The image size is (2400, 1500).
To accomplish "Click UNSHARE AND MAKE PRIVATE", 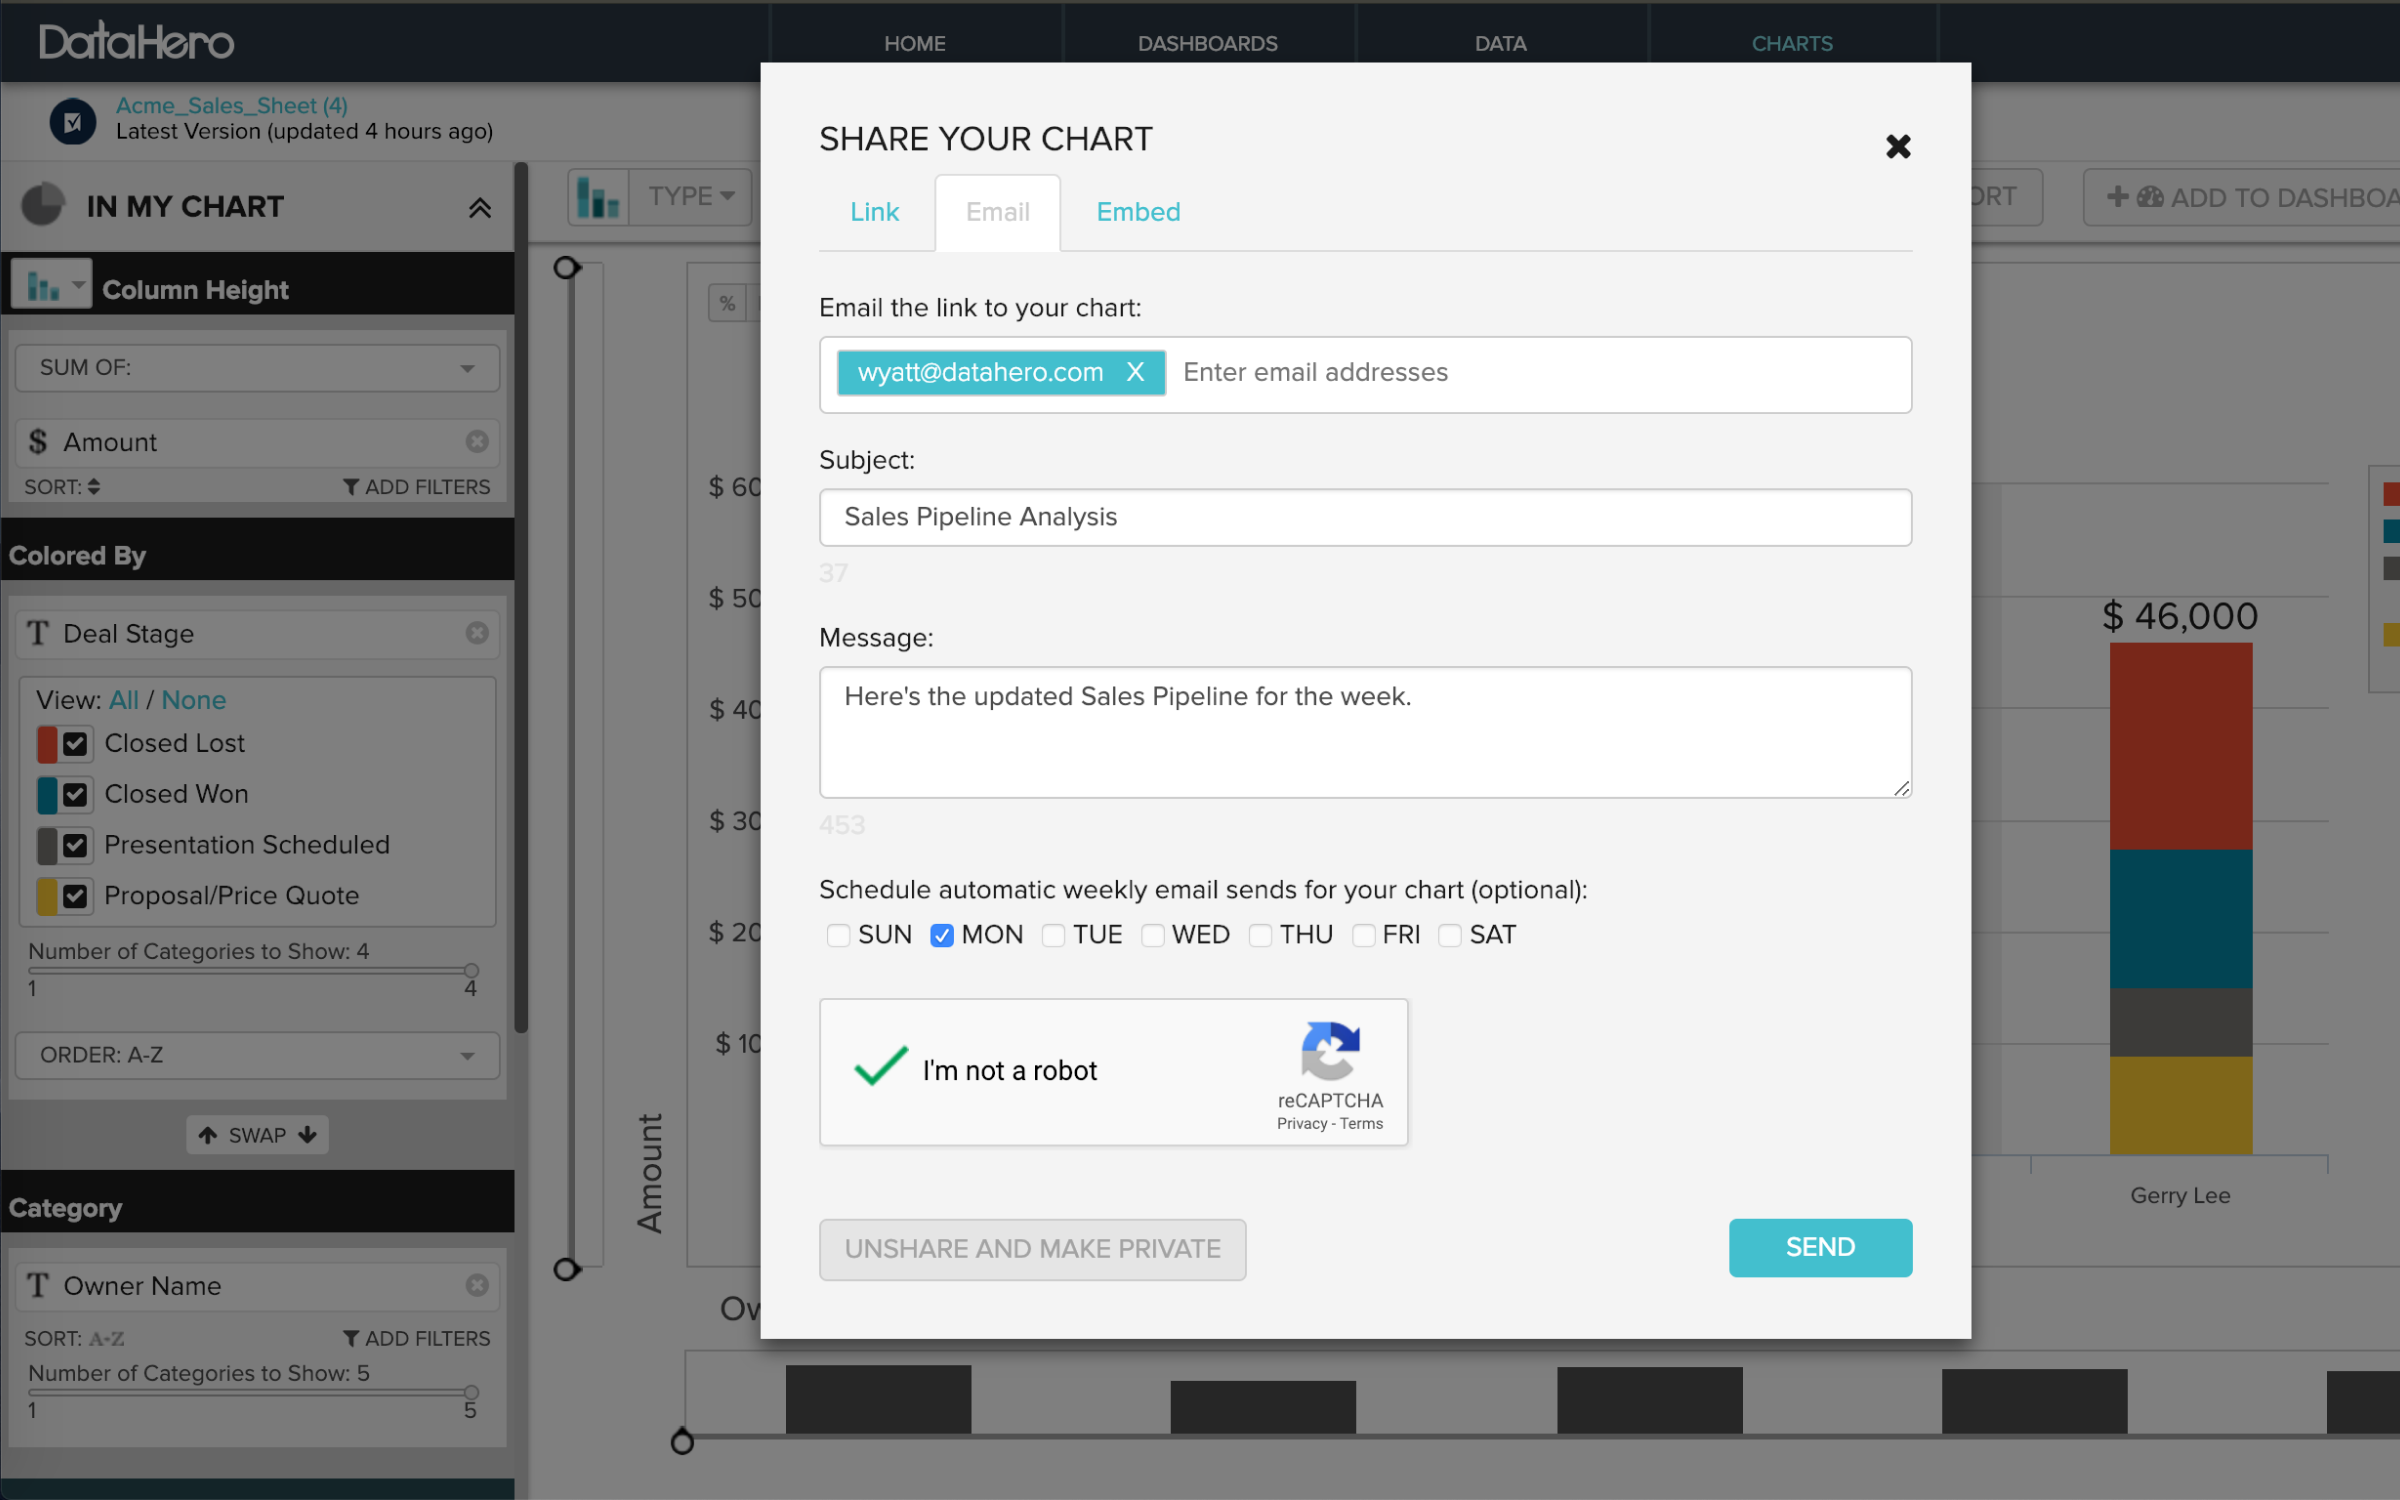I will coord(1032,1248).
